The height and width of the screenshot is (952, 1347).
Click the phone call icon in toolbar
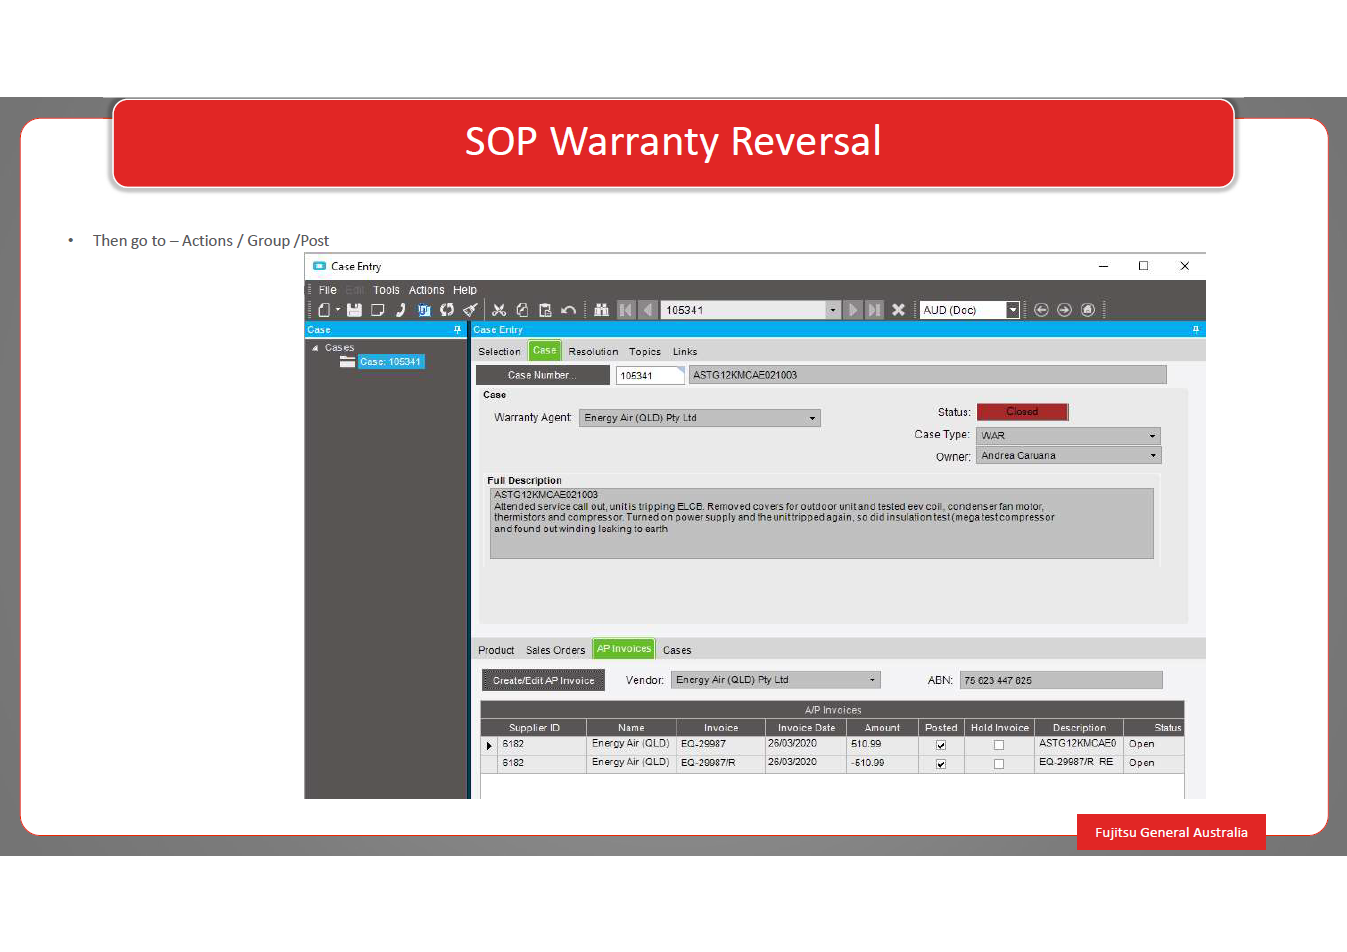point(400,310)
